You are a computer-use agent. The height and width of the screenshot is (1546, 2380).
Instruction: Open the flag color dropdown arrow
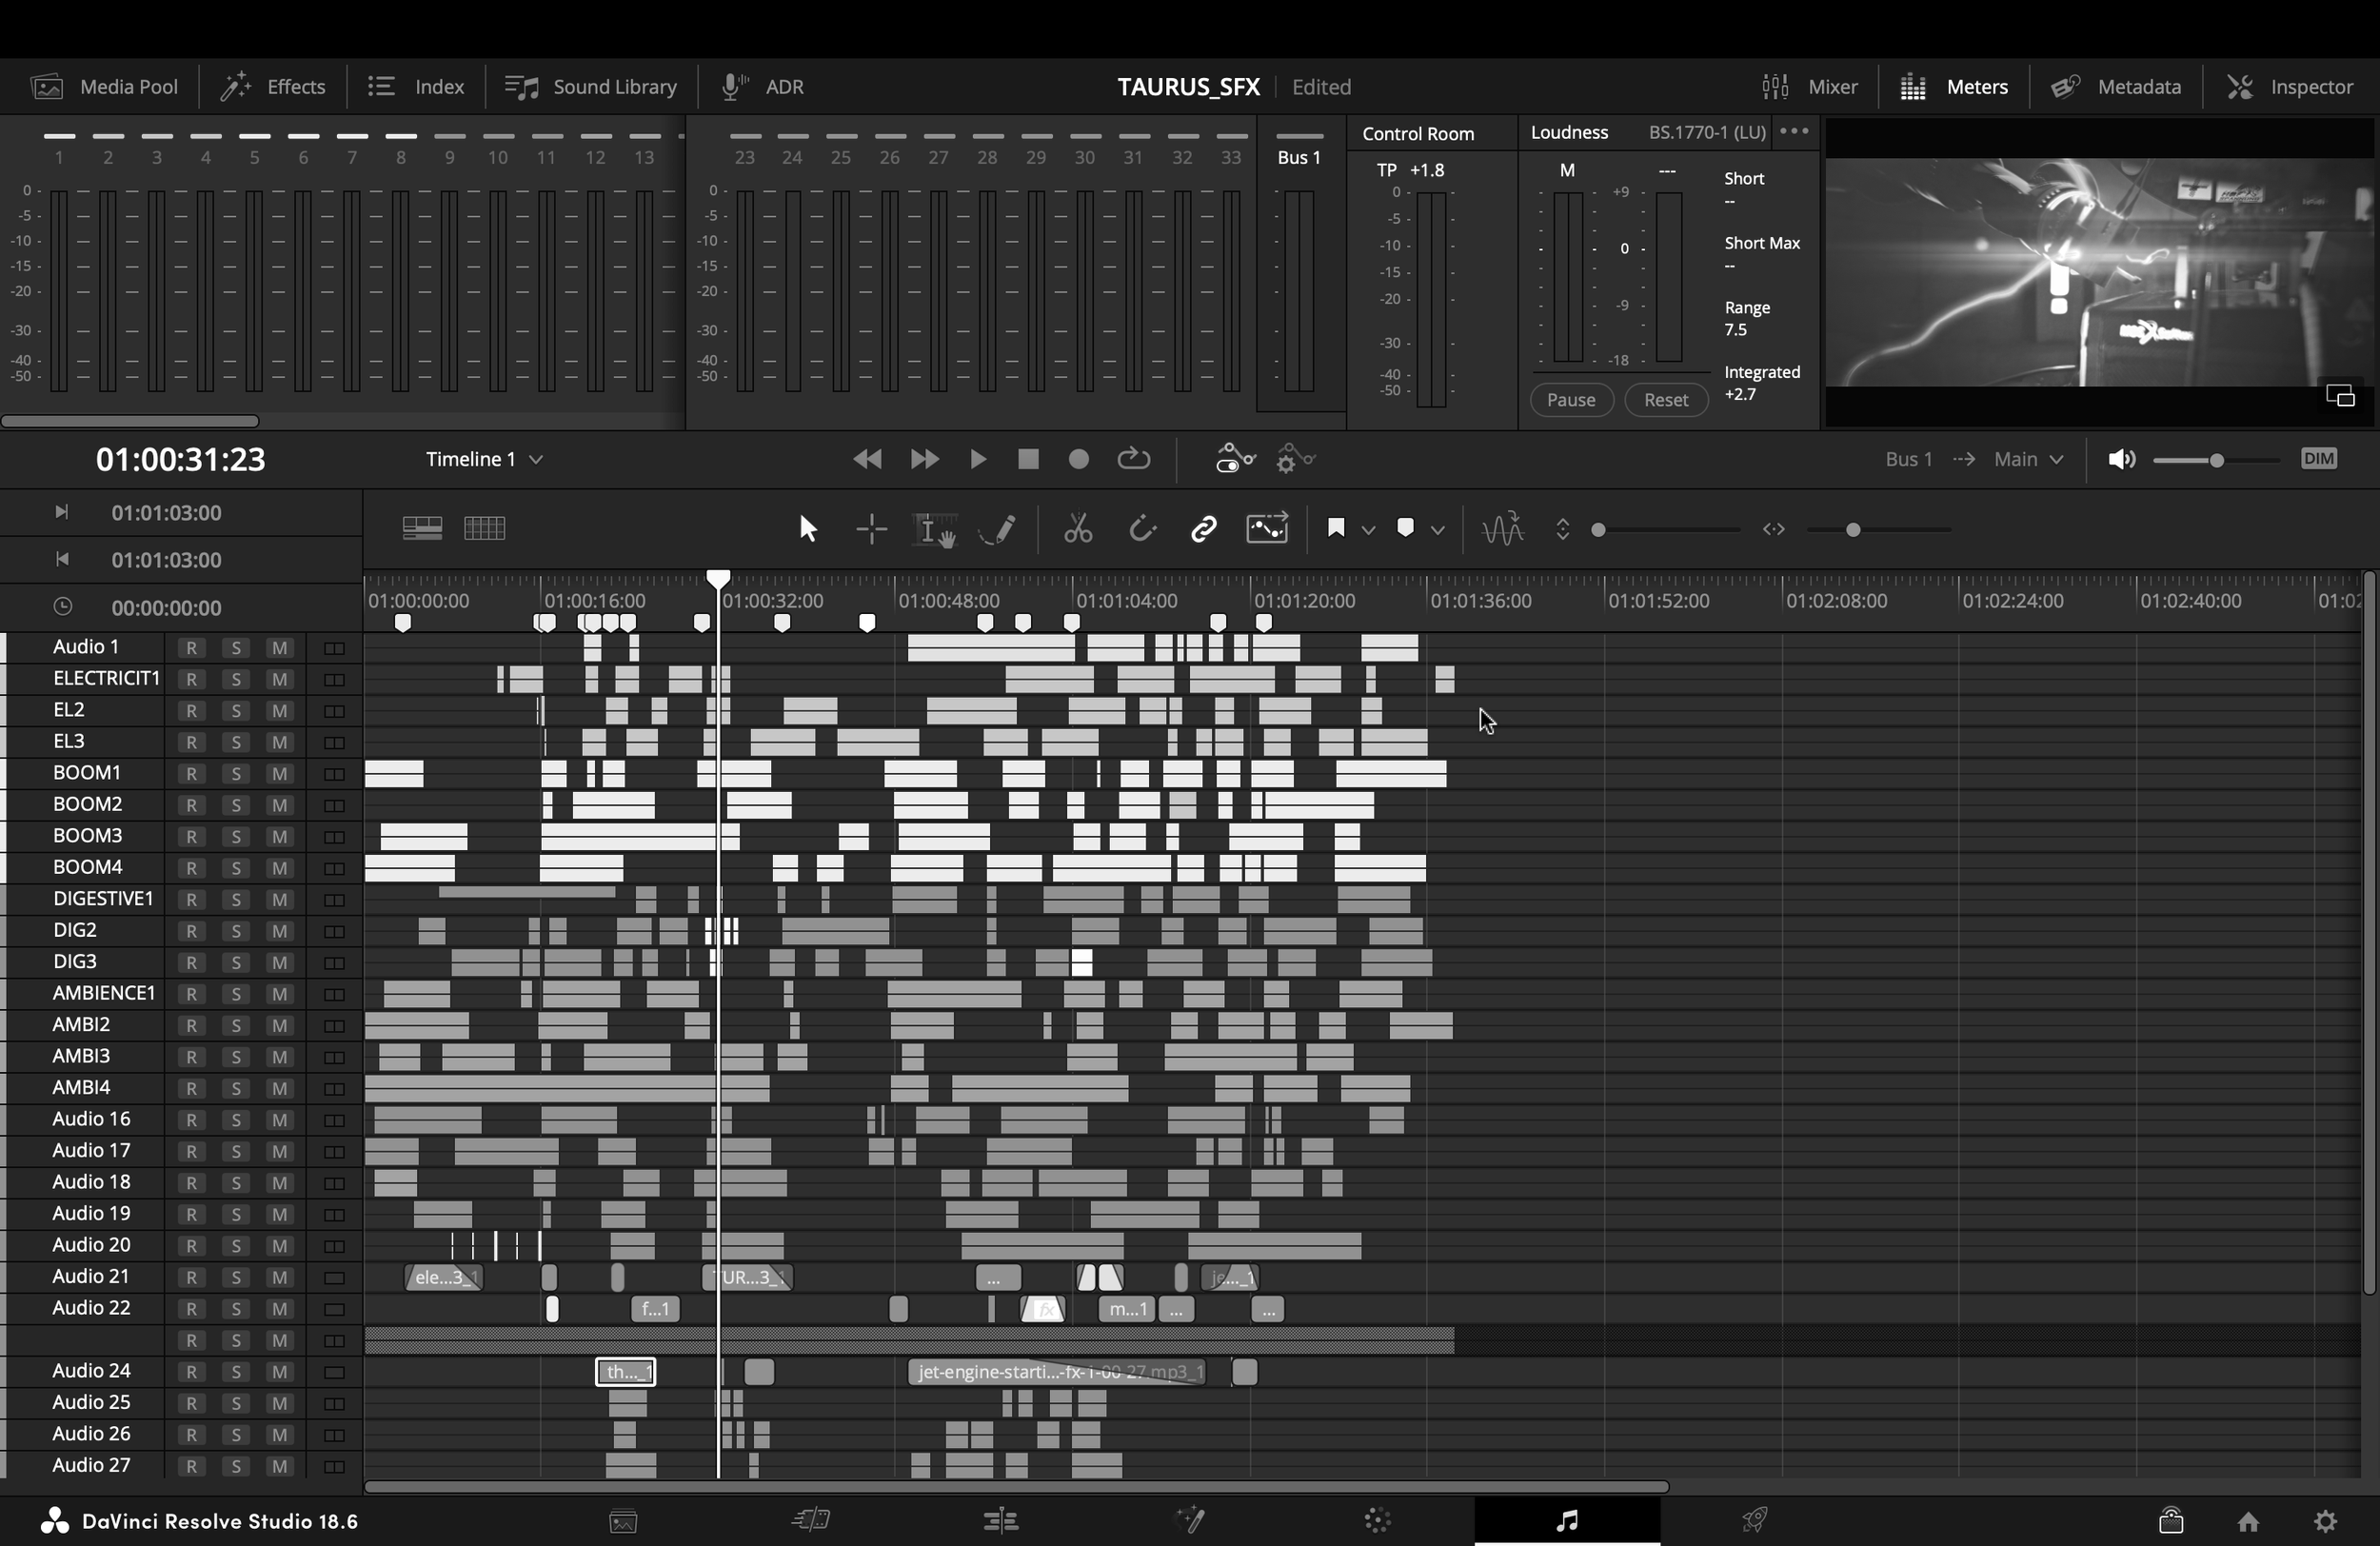pyautogui.click(x=1368, y=529)
